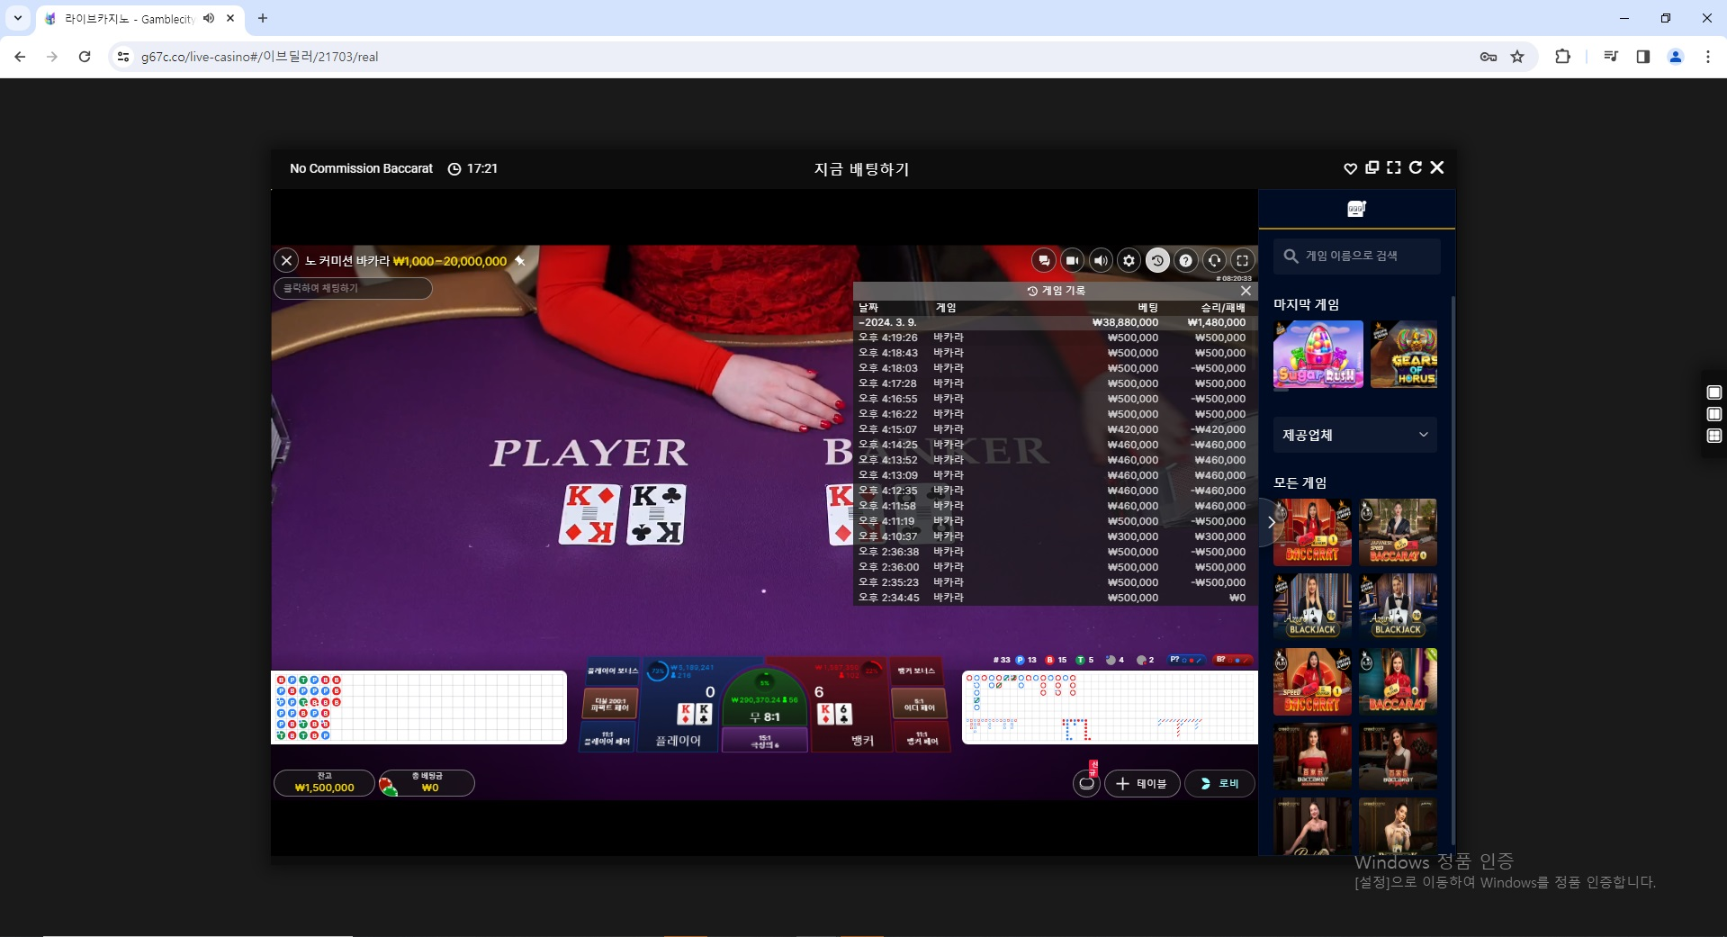1727x937 pixels.
Task: Refresh the game with reload arrow in header
Action: pos(1415,168)
